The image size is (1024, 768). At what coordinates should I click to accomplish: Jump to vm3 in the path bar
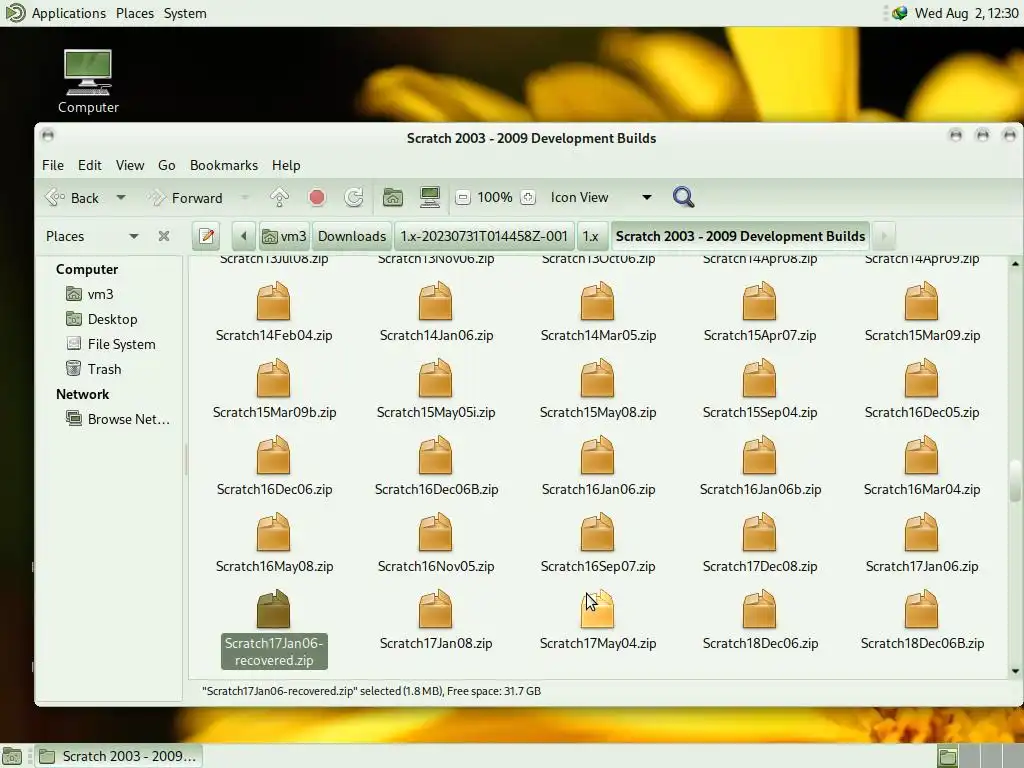(284, 236)
